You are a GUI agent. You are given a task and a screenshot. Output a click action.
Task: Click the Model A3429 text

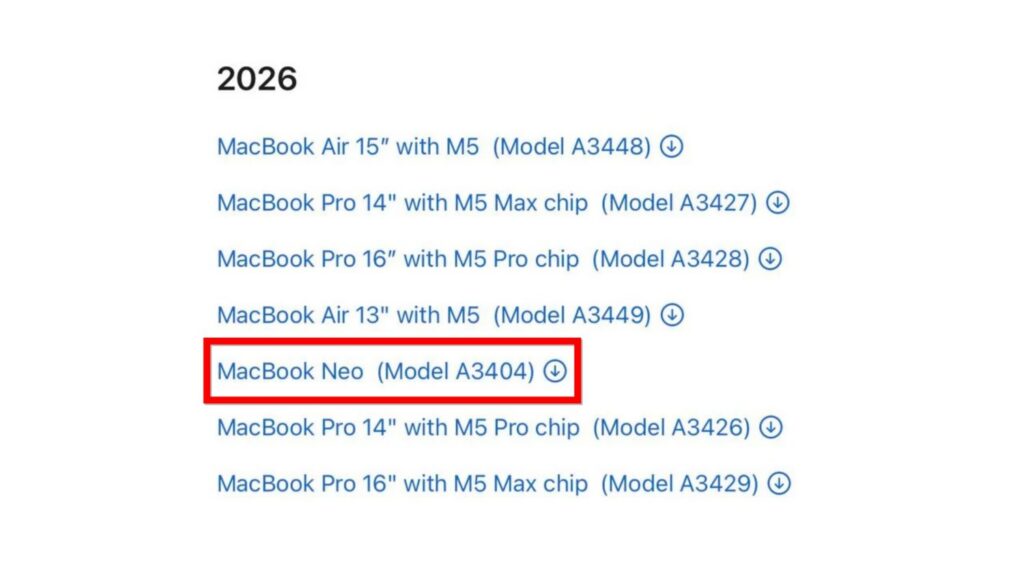point(680,483)
